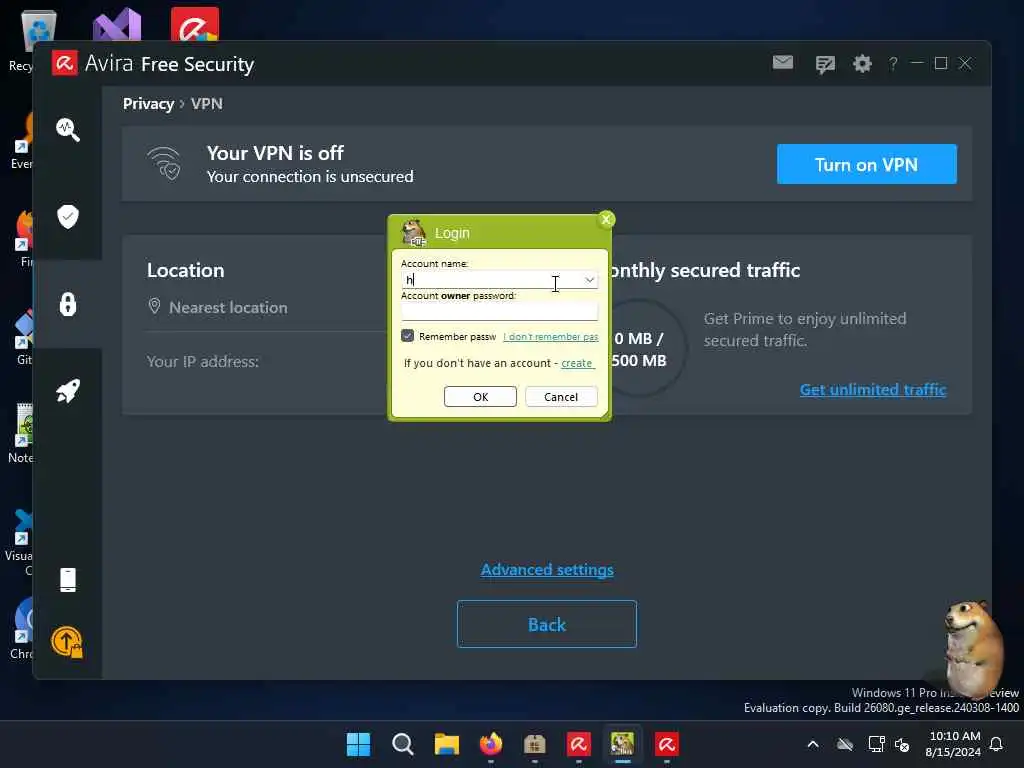Open the Get unlimited traffic link

coord(873,390)
